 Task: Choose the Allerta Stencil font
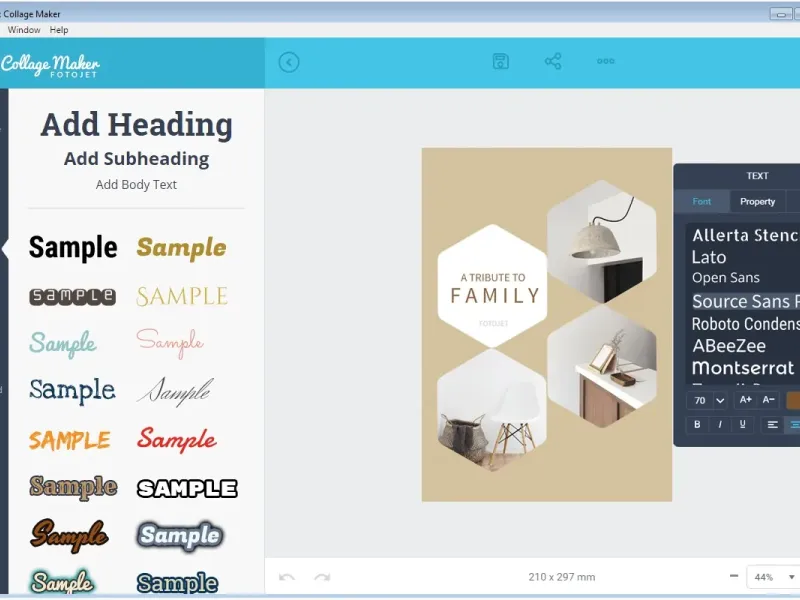coord(745,235)
